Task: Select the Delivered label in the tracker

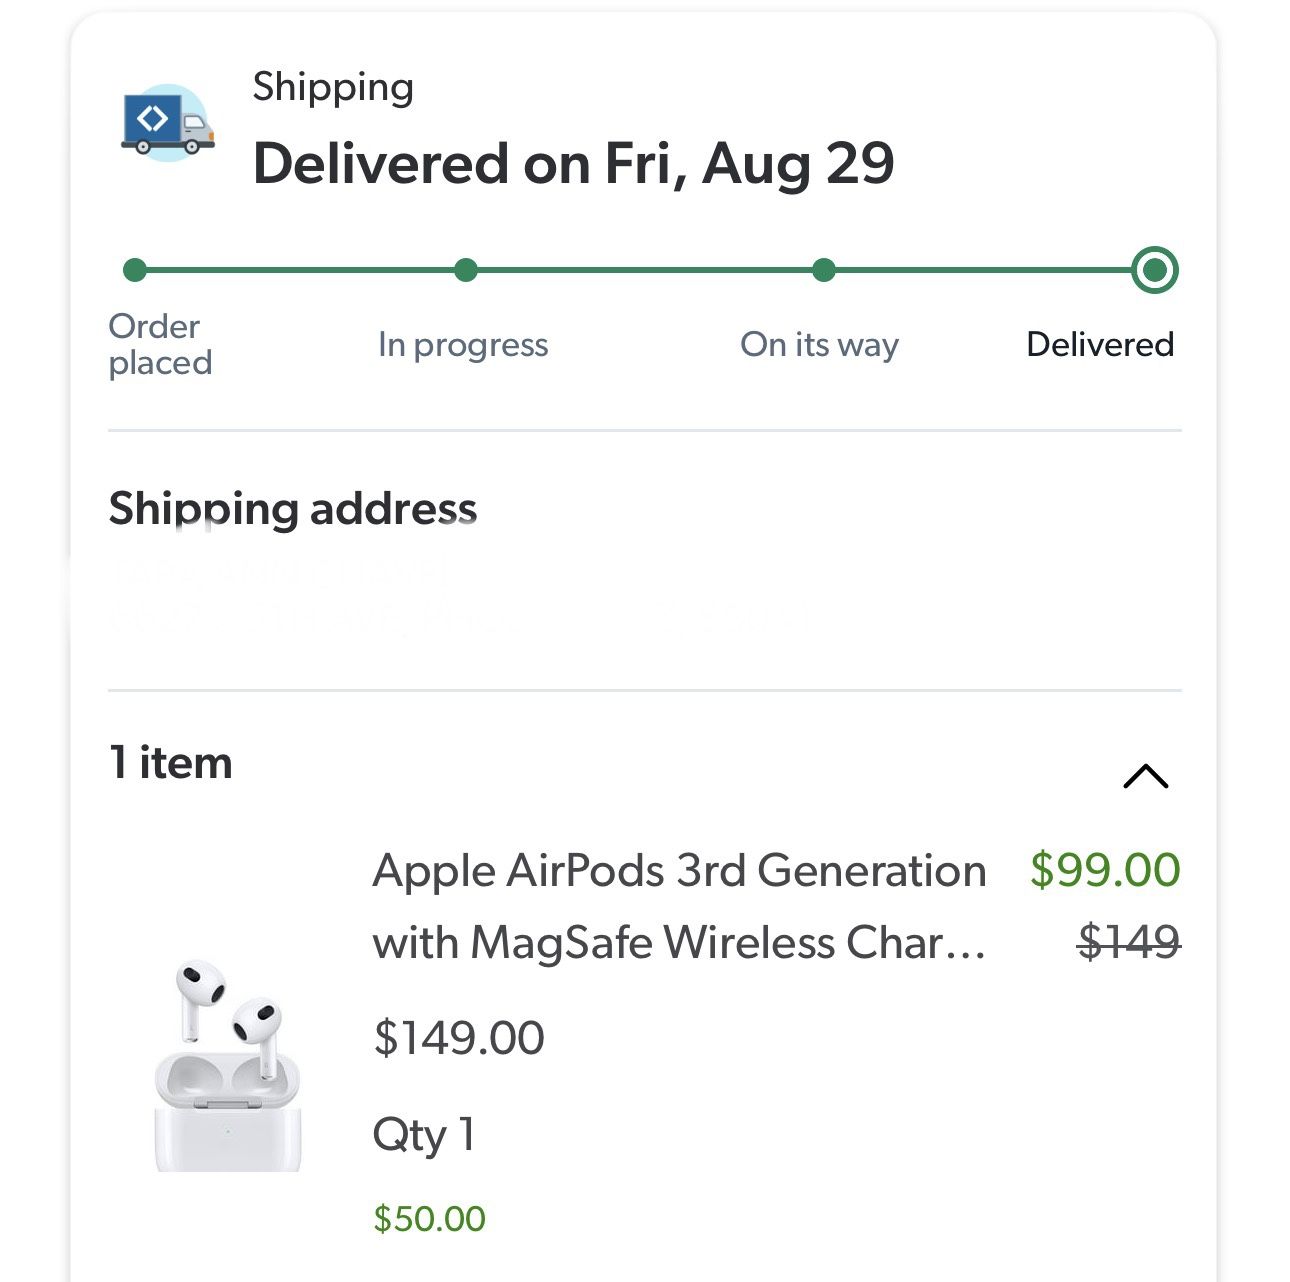Action: 1099,344
